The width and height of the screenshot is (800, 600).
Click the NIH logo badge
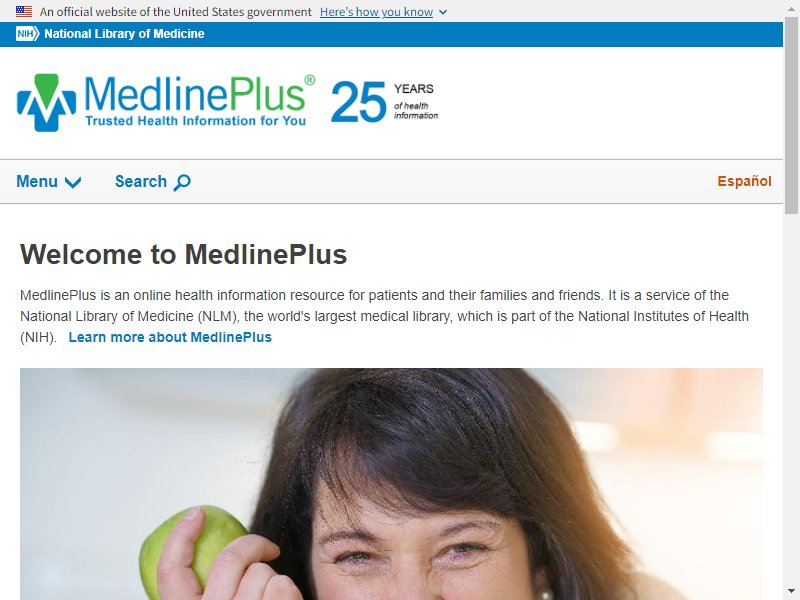click(x=28, y=34)
